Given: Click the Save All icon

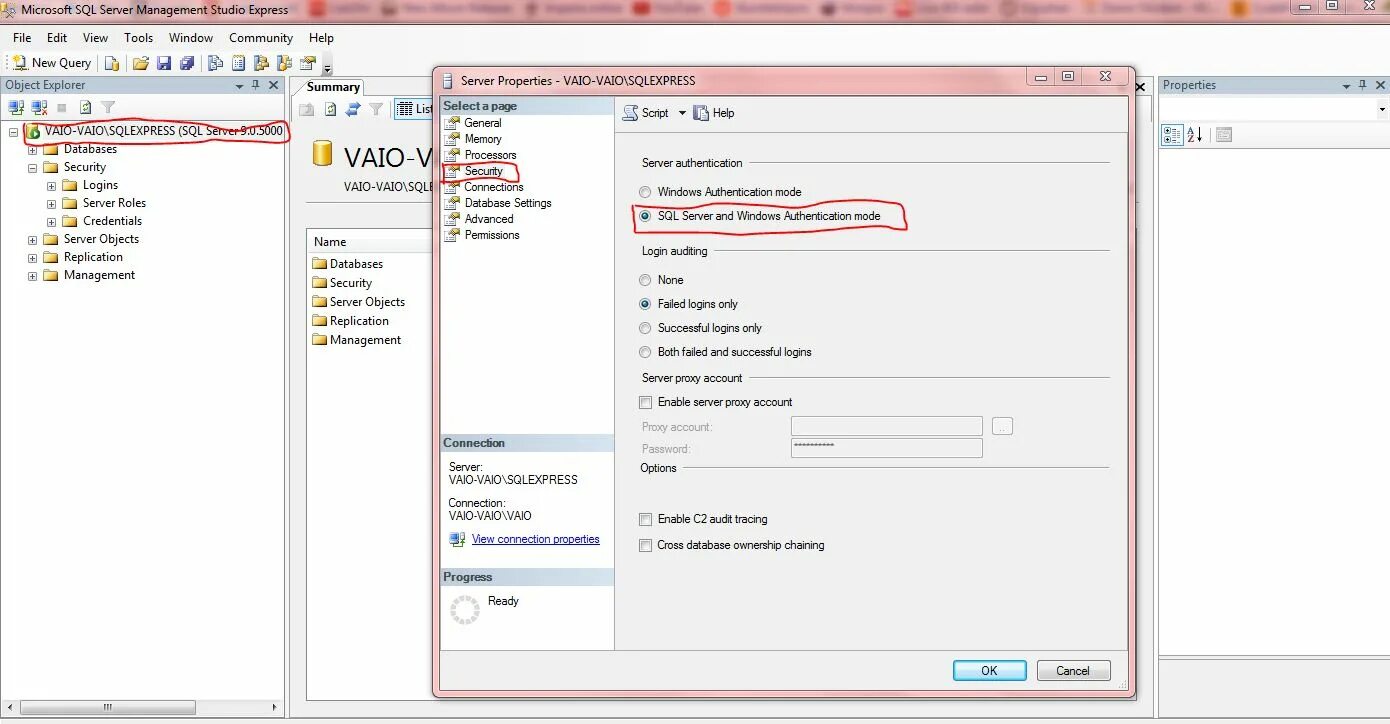Looking at the screenshot, I should click(187, 63).
